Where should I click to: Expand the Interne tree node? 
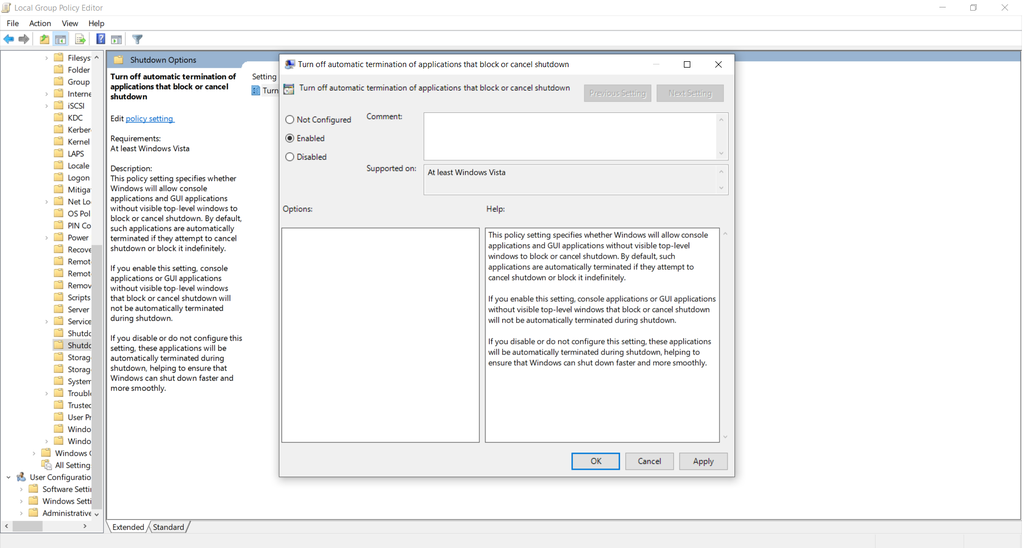click(x=46, y=94)
